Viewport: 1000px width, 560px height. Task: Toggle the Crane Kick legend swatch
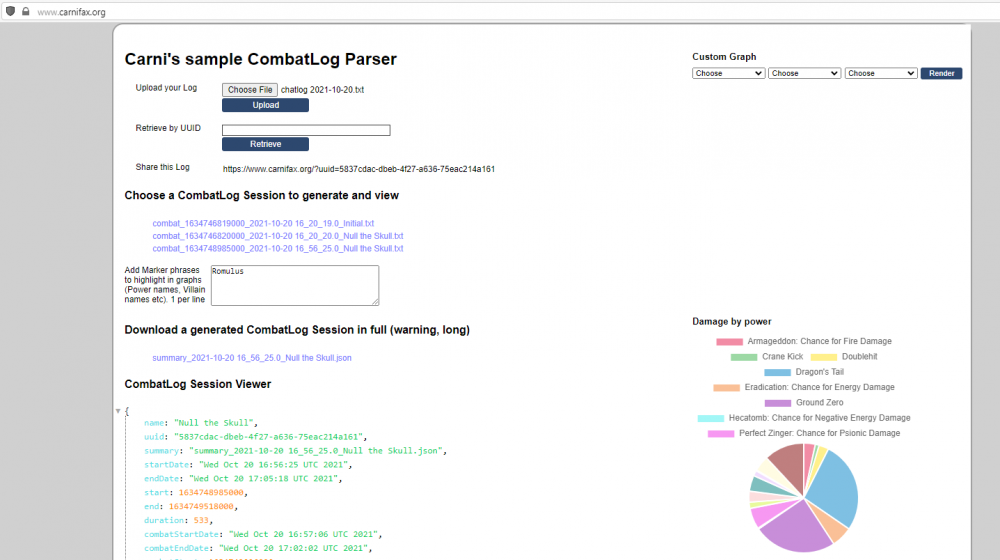click(x=744, y=357)
